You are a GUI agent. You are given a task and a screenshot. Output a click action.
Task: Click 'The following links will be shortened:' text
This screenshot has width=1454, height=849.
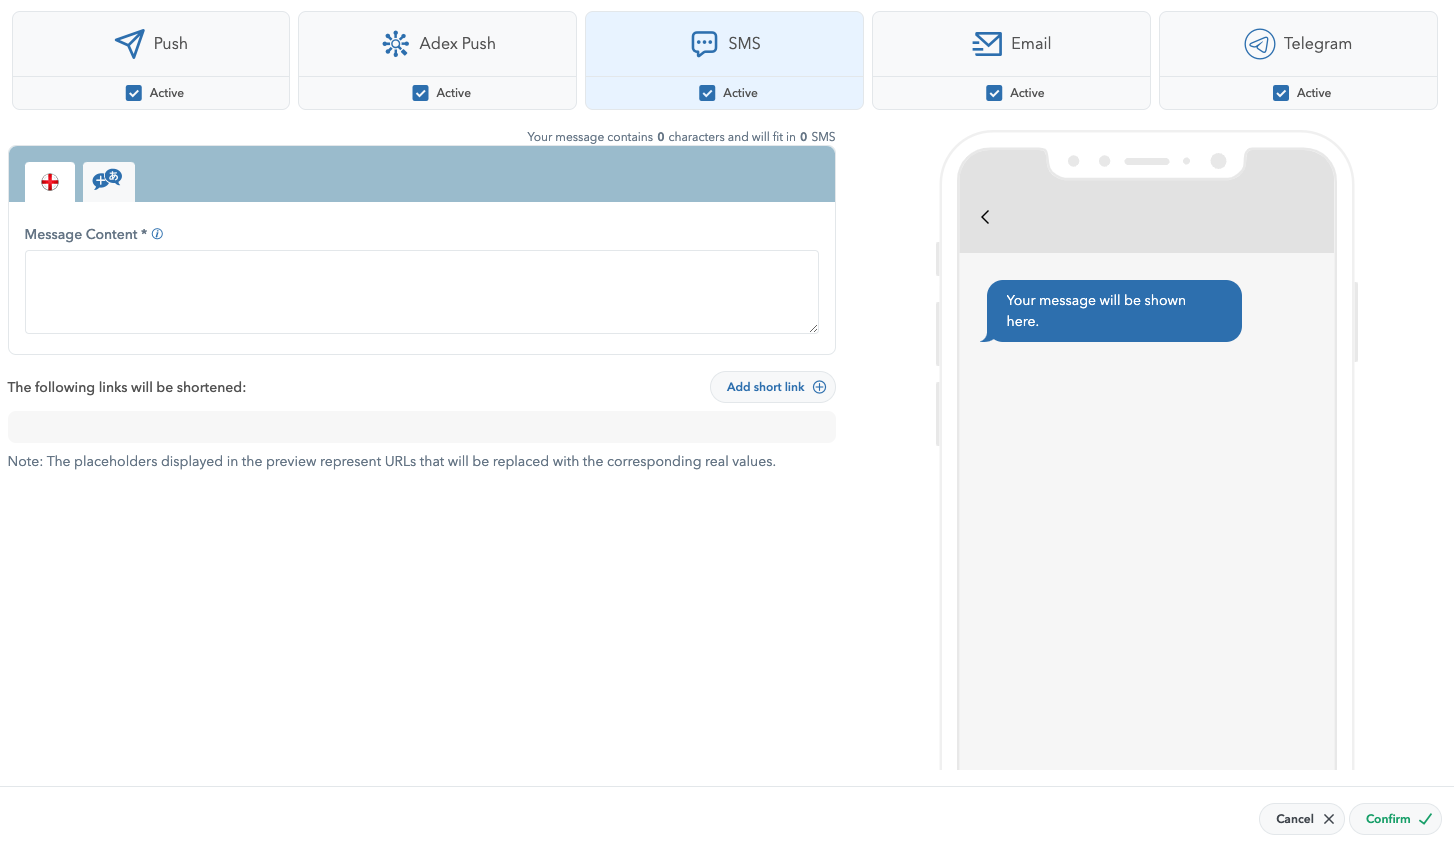click(x=127, y=387)
